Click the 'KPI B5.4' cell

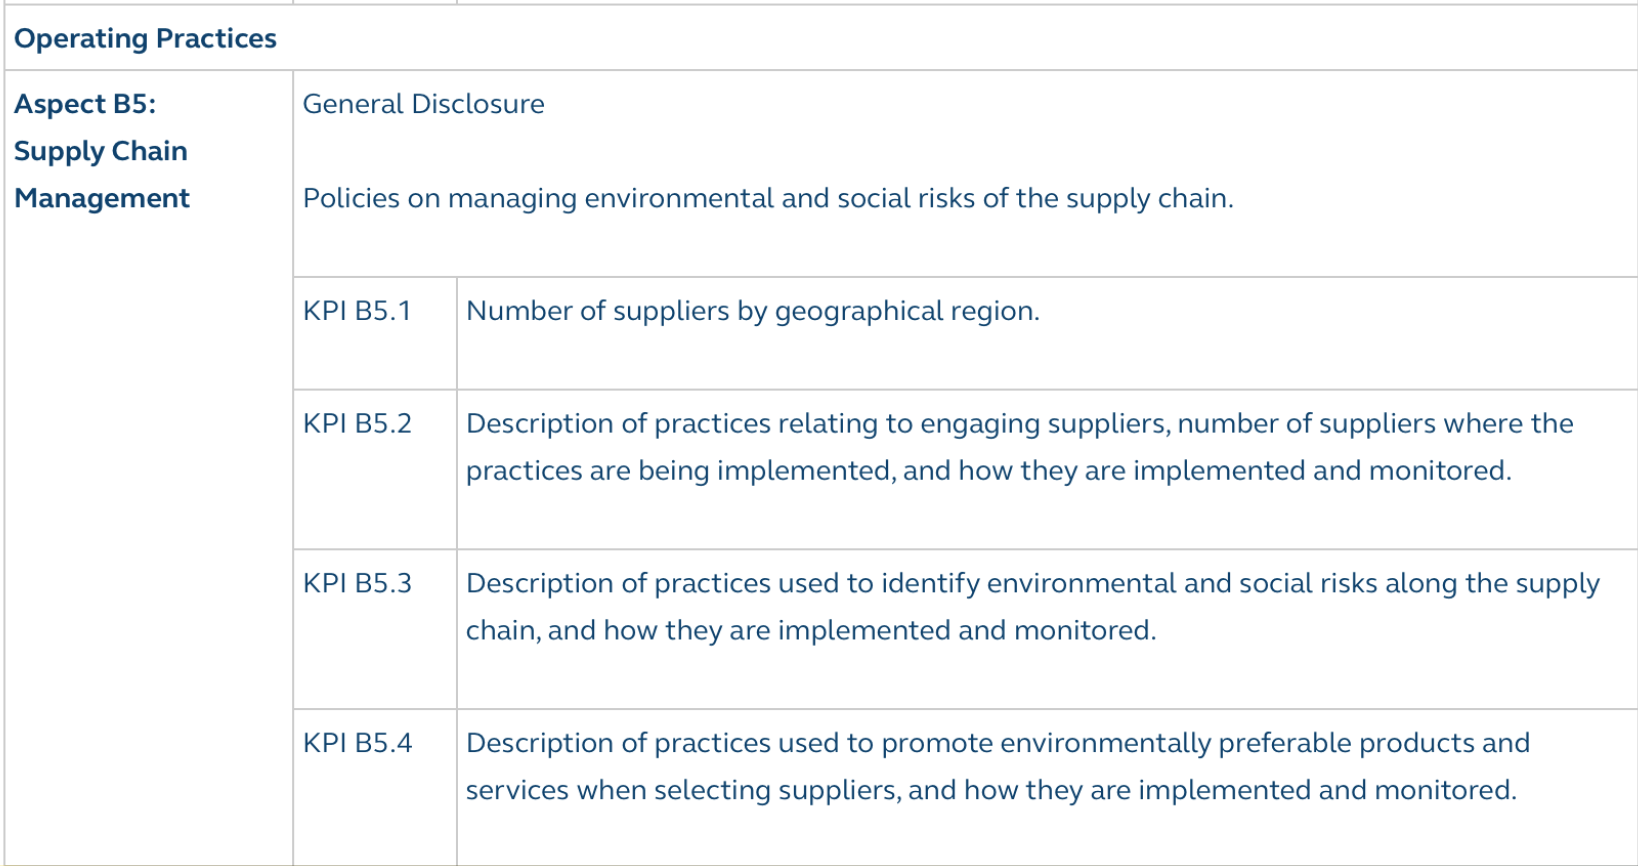point(357,743)
